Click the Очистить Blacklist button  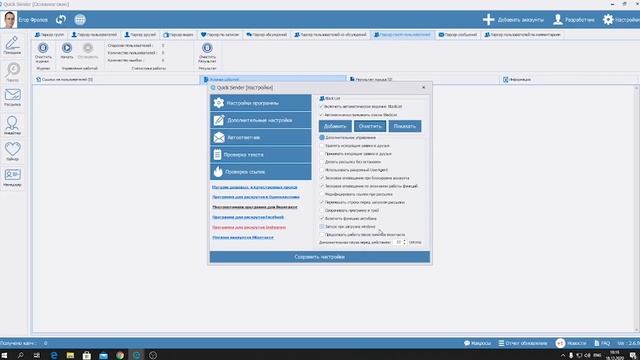pyautogui.click(x=370, y=126)
